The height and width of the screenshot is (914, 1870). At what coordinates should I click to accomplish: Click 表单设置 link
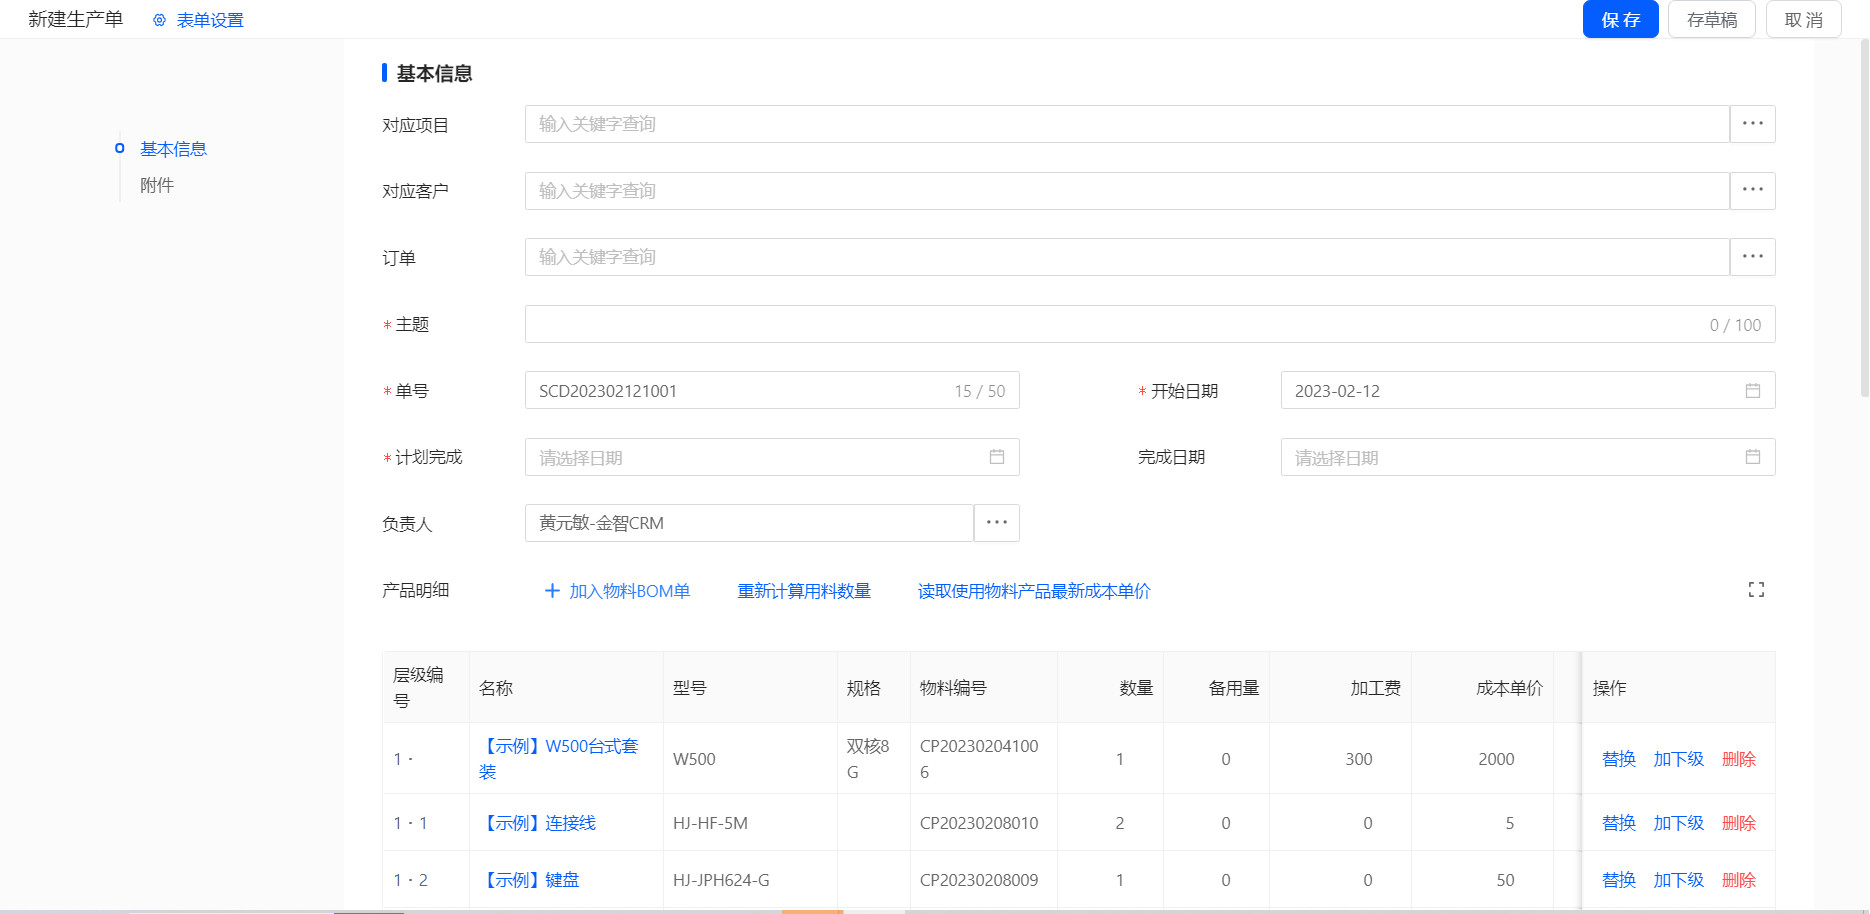pyautogui.click(x=210, y=20)
